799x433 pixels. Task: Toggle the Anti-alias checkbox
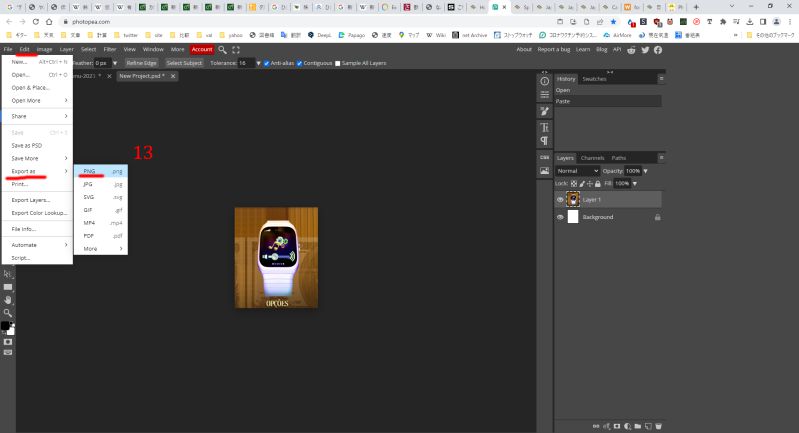tap(267, 63)
